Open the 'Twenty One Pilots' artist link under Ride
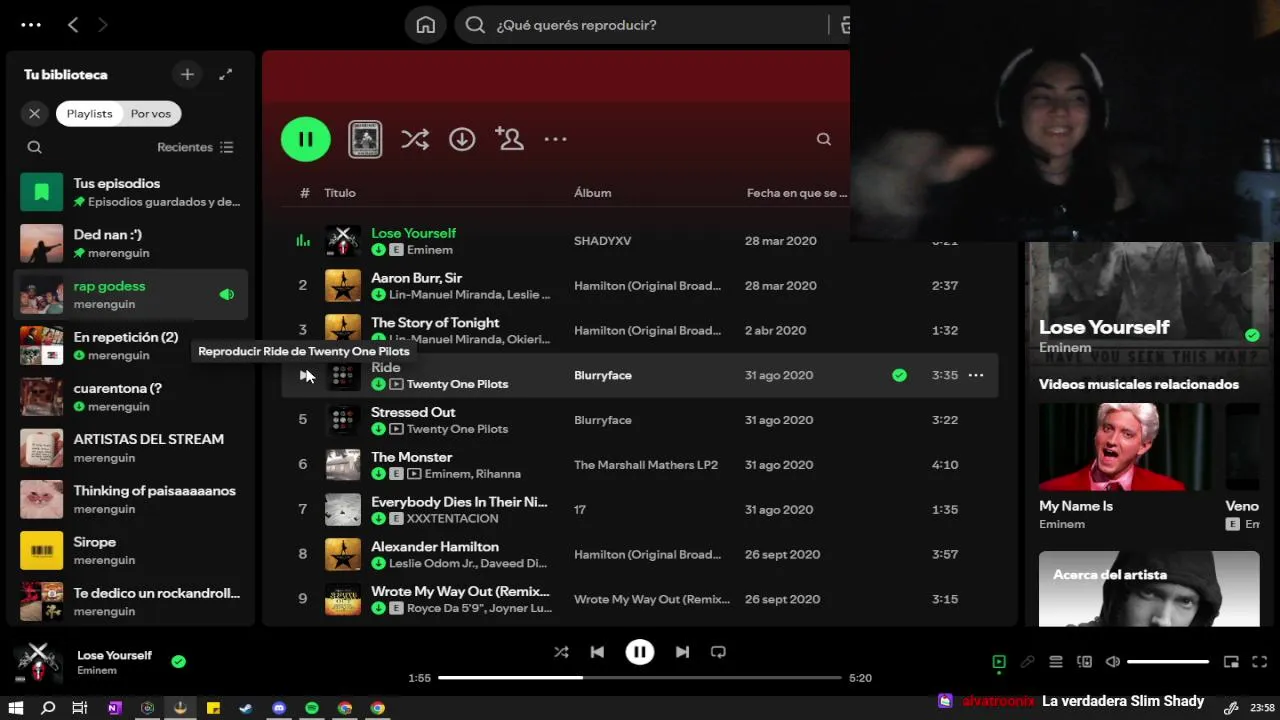Viewport: 1280px width, 720px height. click(457, 384)
